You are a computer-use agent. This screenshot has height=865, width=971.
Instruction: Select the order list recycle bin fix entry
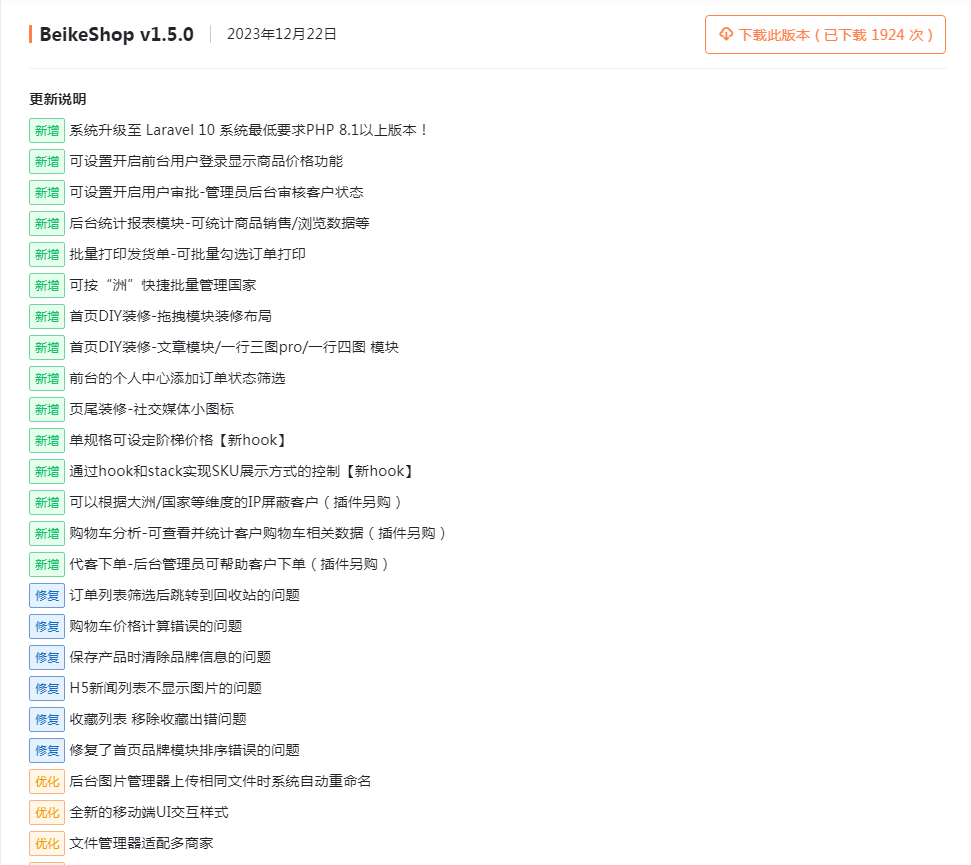pos(186,595)
